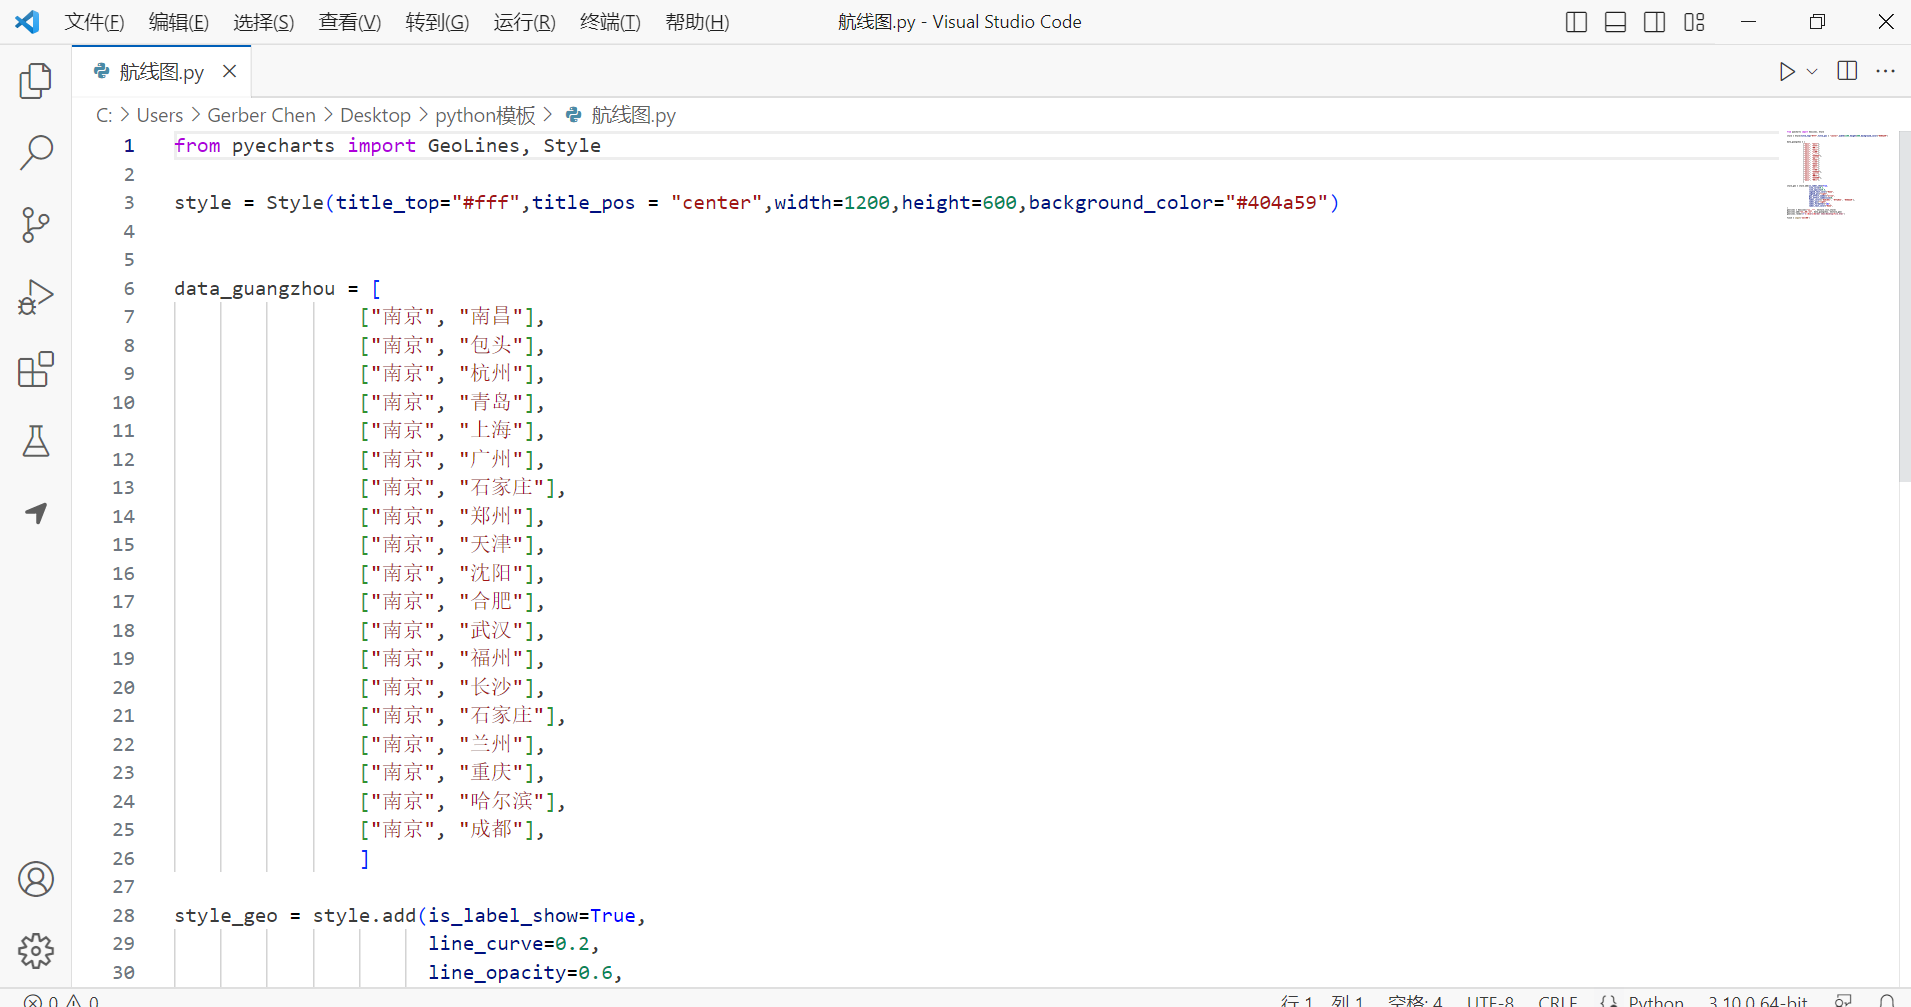Click the closing bracket on line 26
The width and height of the screenshot is (1911, 1007).
[365, 858]
